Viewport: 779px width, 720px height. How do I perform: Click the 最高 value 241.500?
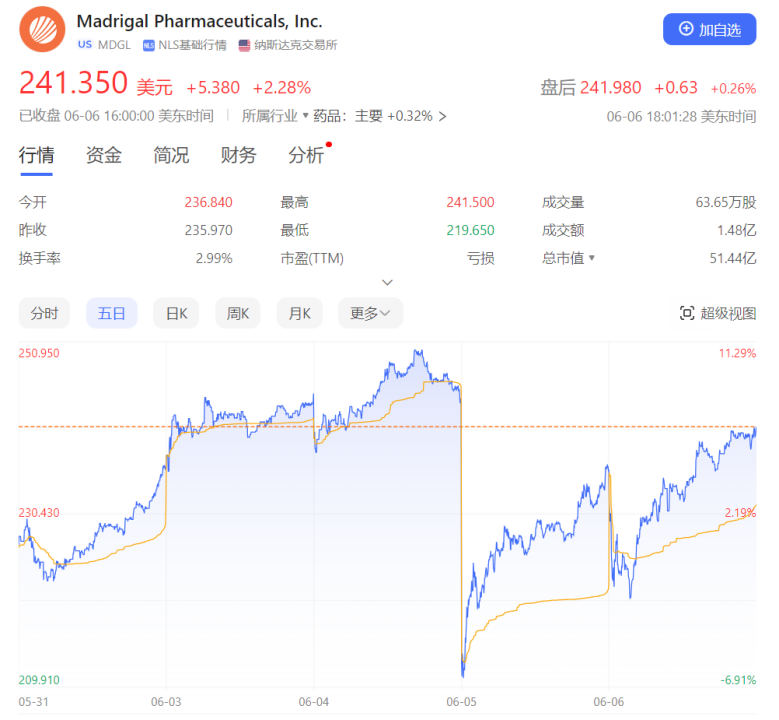tap(470, 202)
